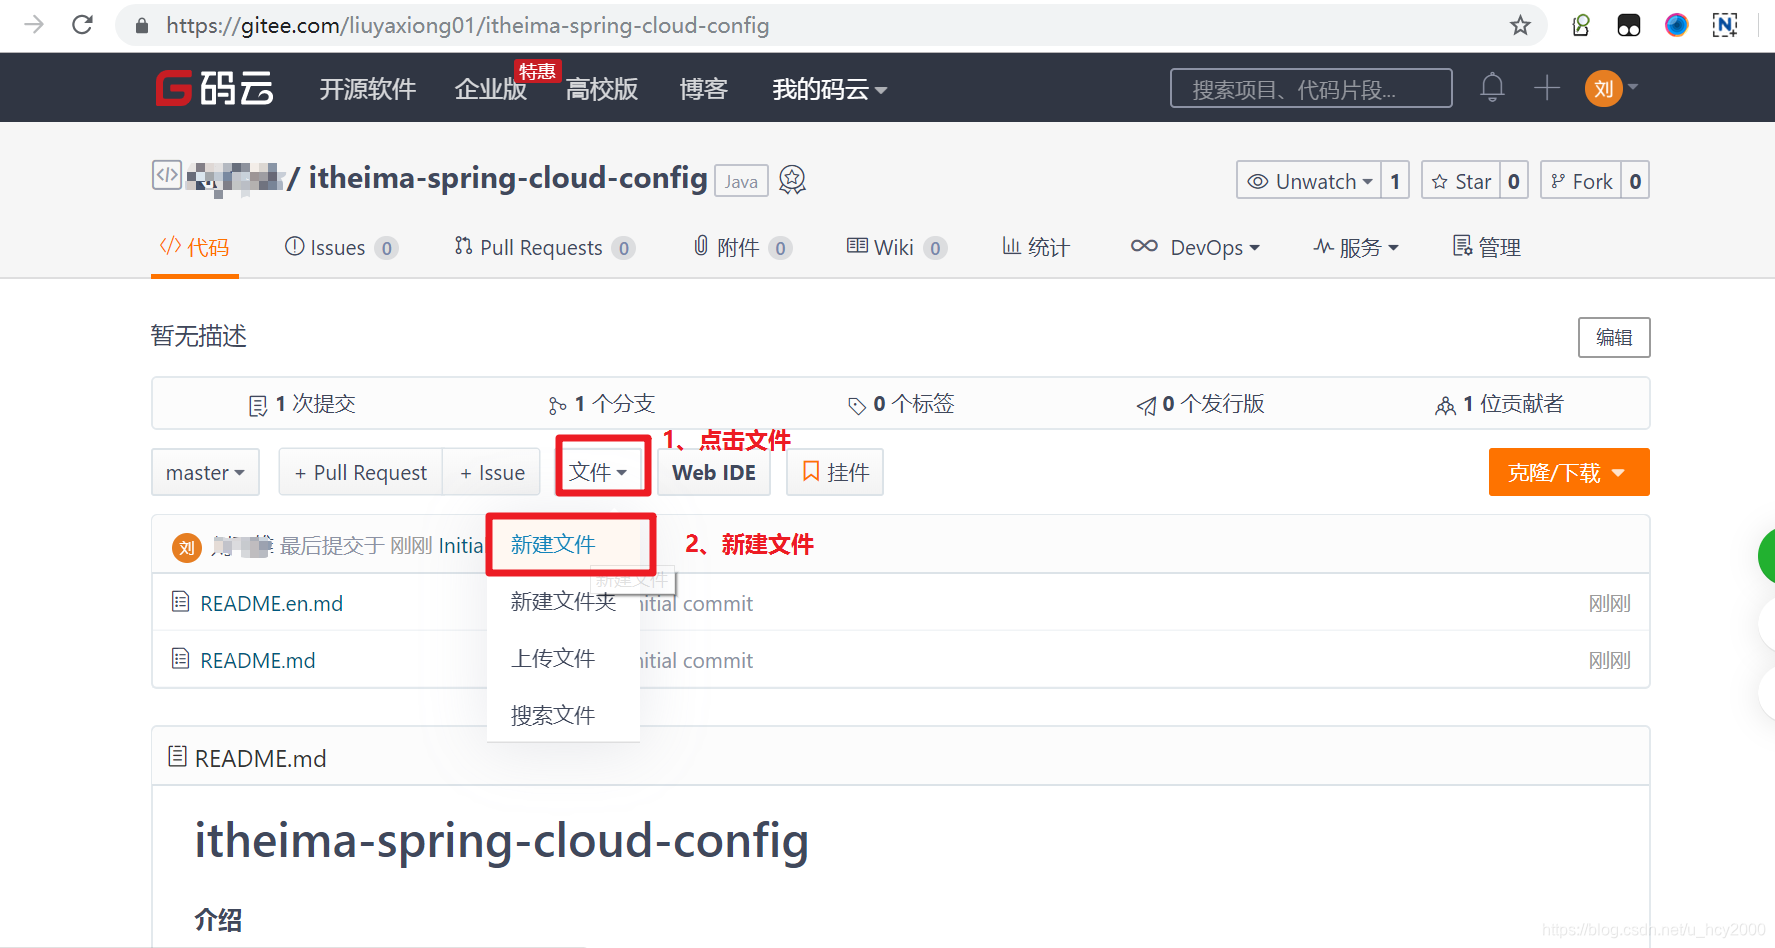This screenshot has height=948, width=1775.
Task: Switch to the Pull Requests tab
Action: tap(544, 247)
